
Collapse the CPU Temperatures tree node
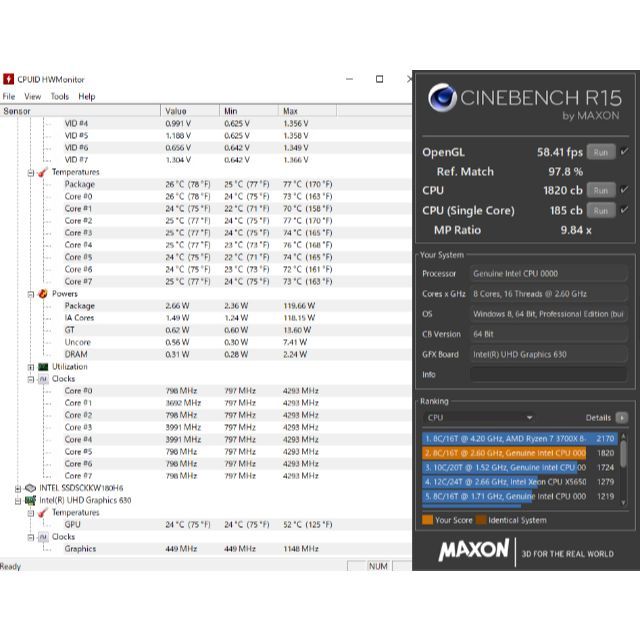pyautogui.click(x=31, y=173)
